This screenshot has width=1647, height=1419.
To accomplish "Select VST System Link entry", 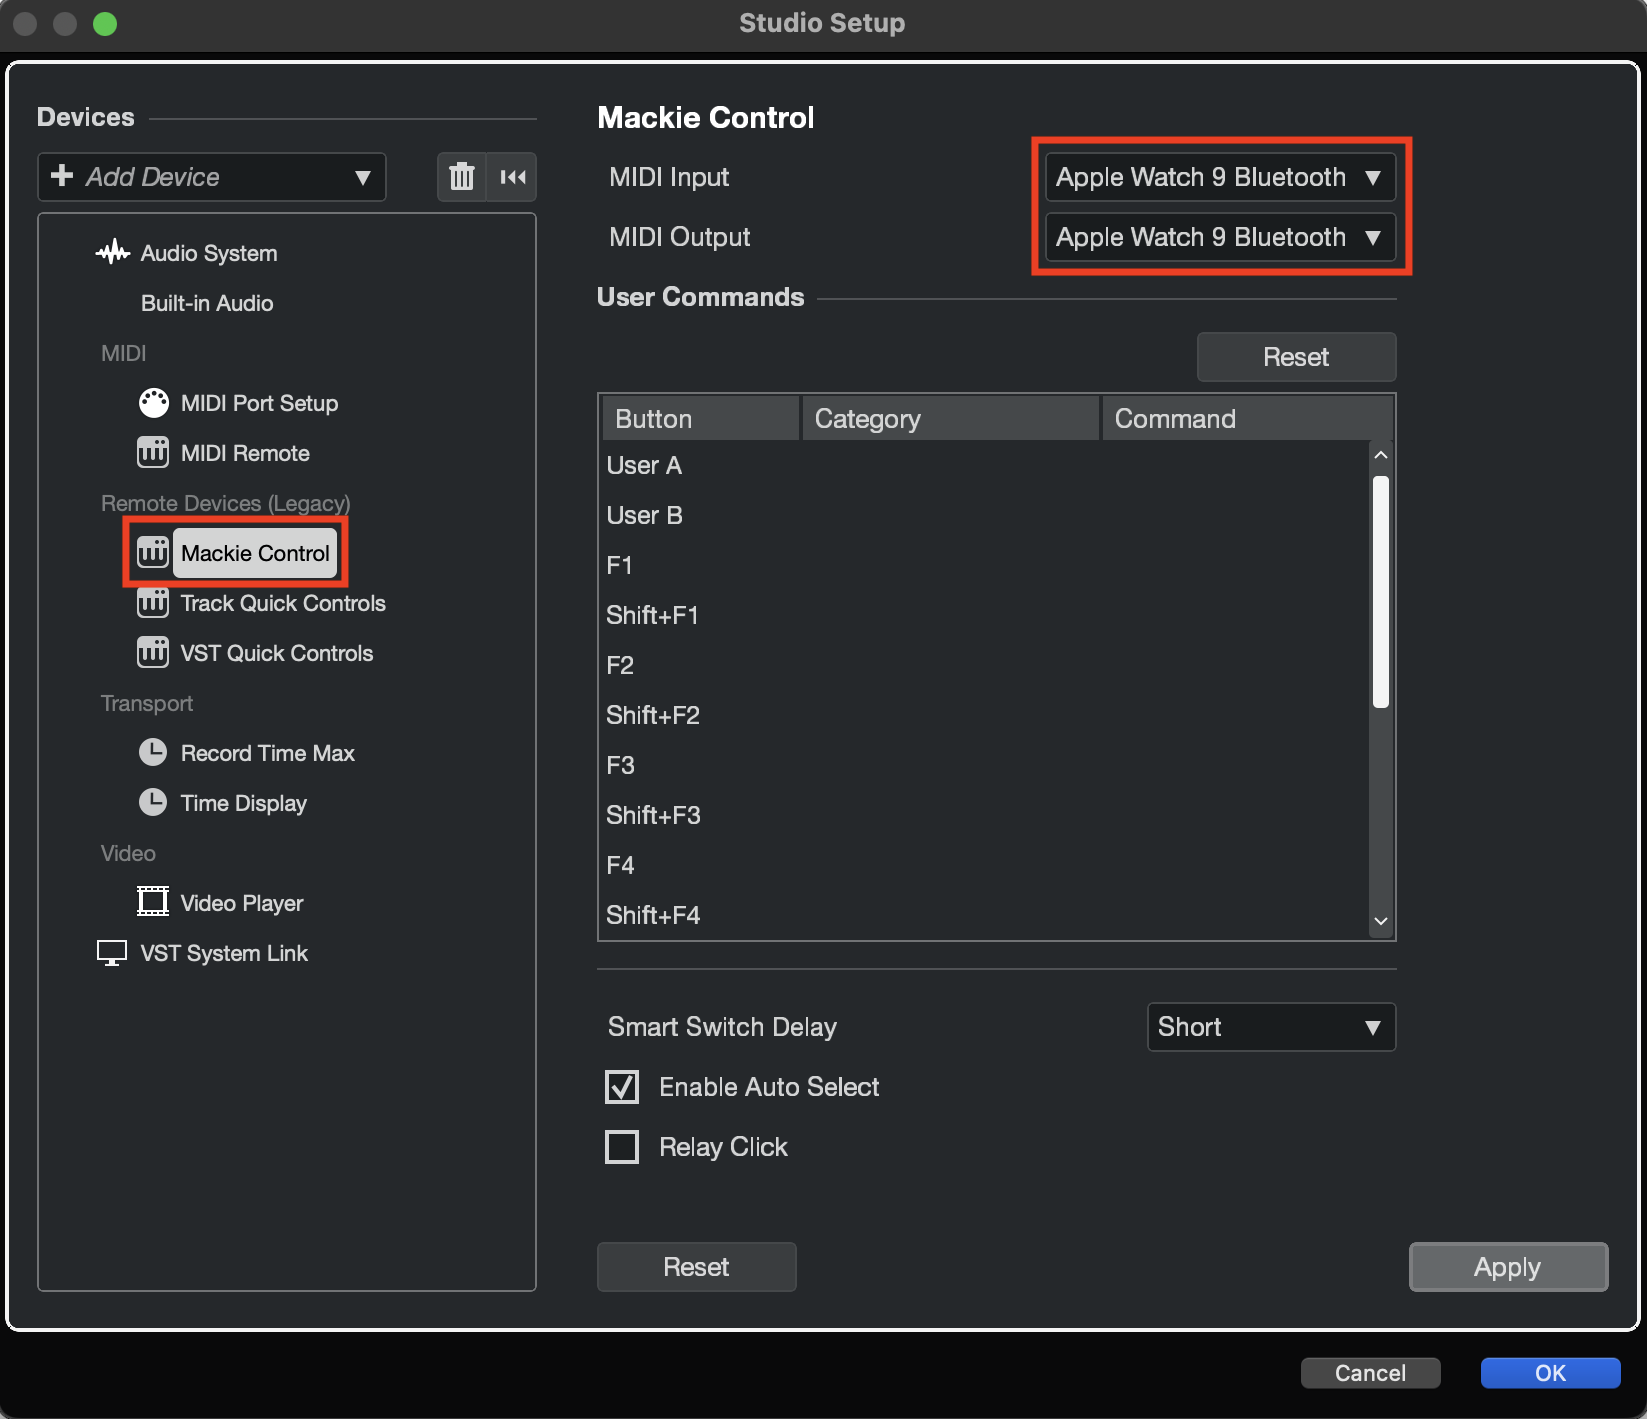I will tap(224, 953).
